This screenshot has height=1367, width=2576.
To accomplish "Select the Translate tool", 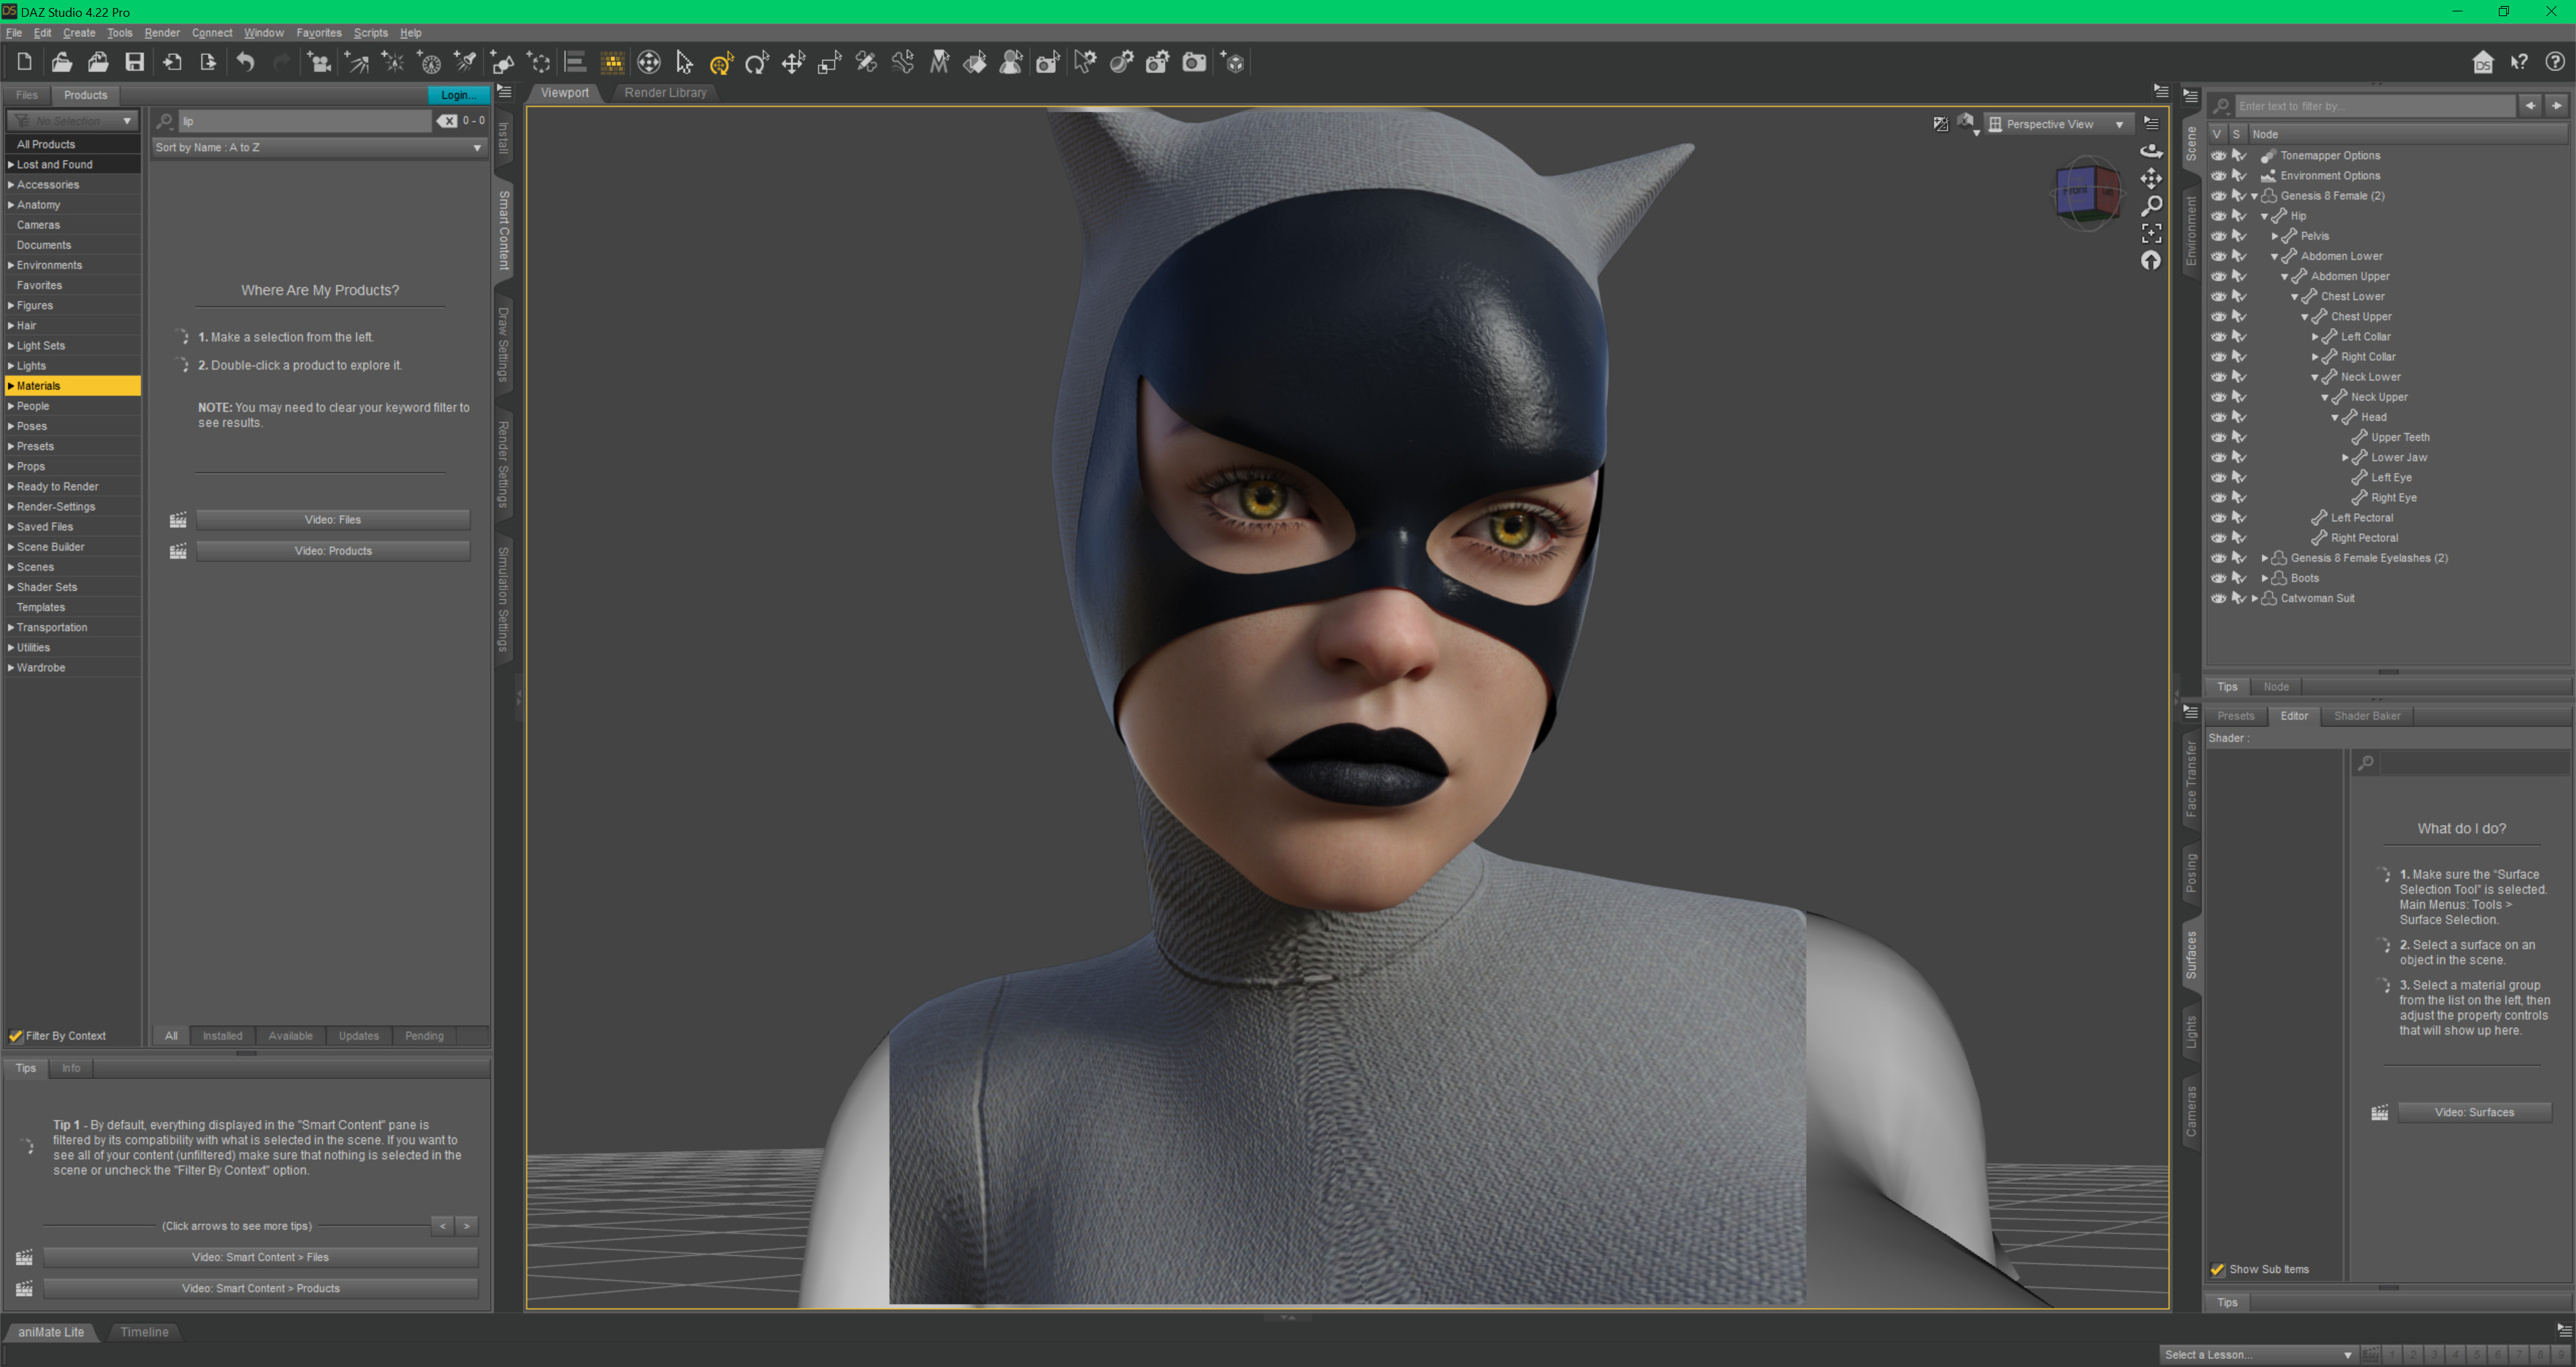I will point(793,63).
